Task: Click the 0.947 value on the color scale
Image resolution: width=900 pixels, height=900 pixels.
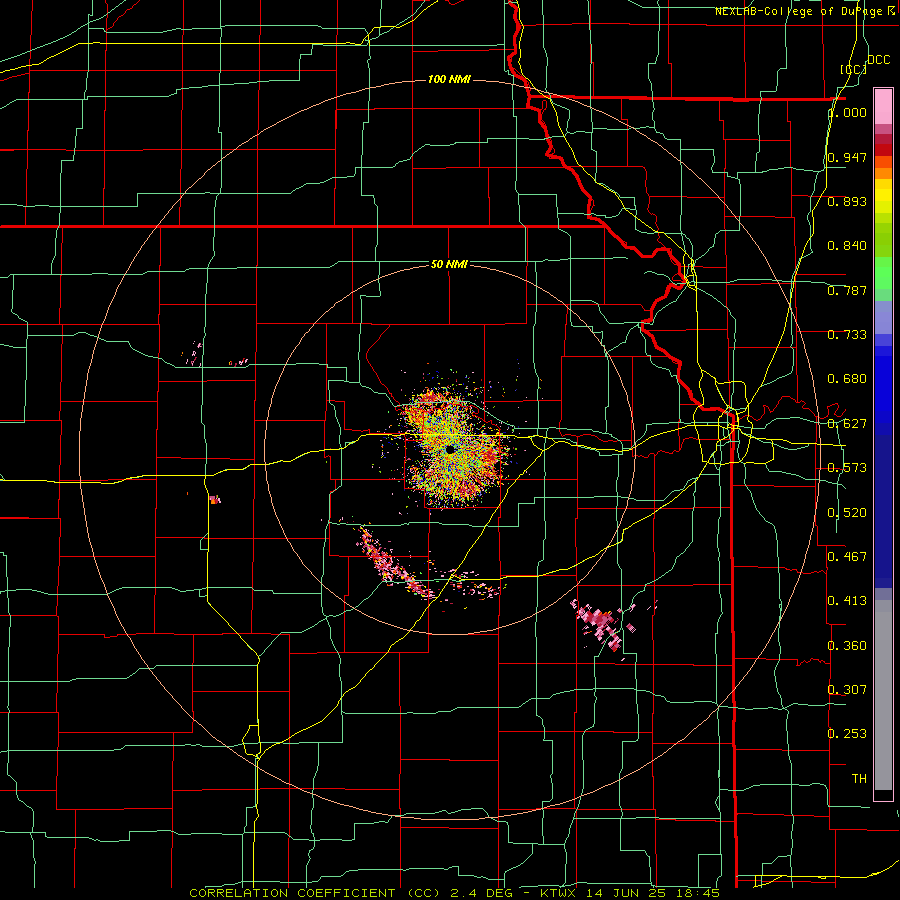Action: tap(847, 157)
